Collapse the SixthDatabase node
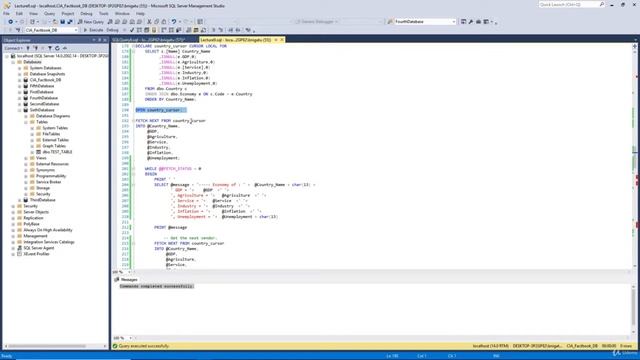Screen dimensions: 640x360 pyautogui.click(x=20, y=110)
